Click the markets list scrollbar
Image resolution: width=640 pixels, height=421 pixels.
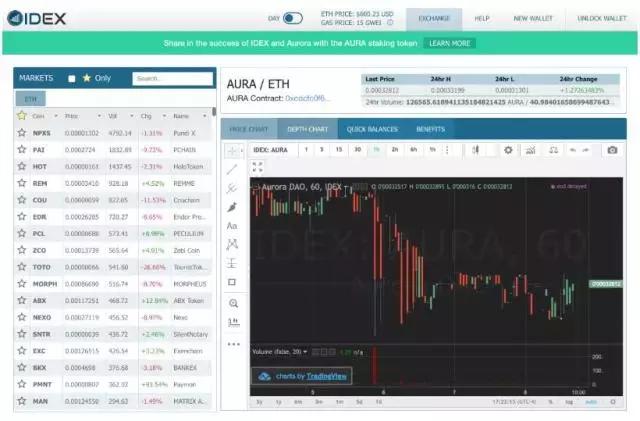click(x=214, y=112)
